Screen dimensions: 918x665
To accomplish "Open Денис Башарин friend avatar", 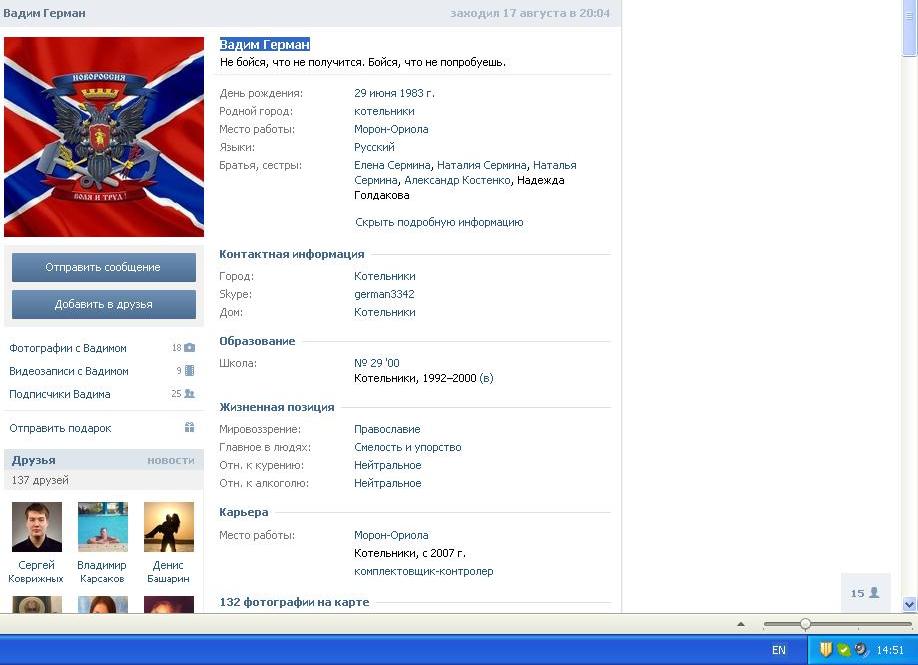I will tap(169, 527).
